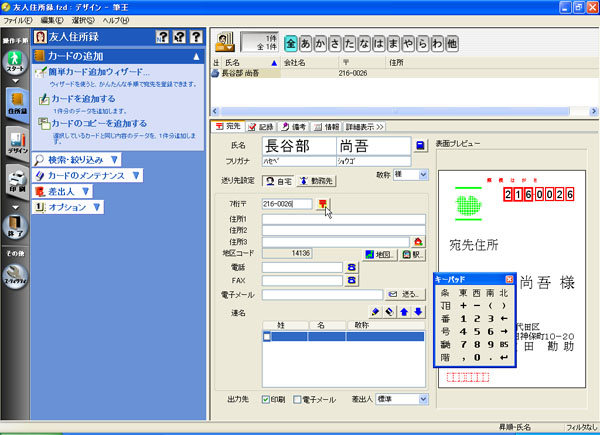This screenshot has height=435, width=600.
Task: Open the ファイル menu
Action: click(17, 20)
